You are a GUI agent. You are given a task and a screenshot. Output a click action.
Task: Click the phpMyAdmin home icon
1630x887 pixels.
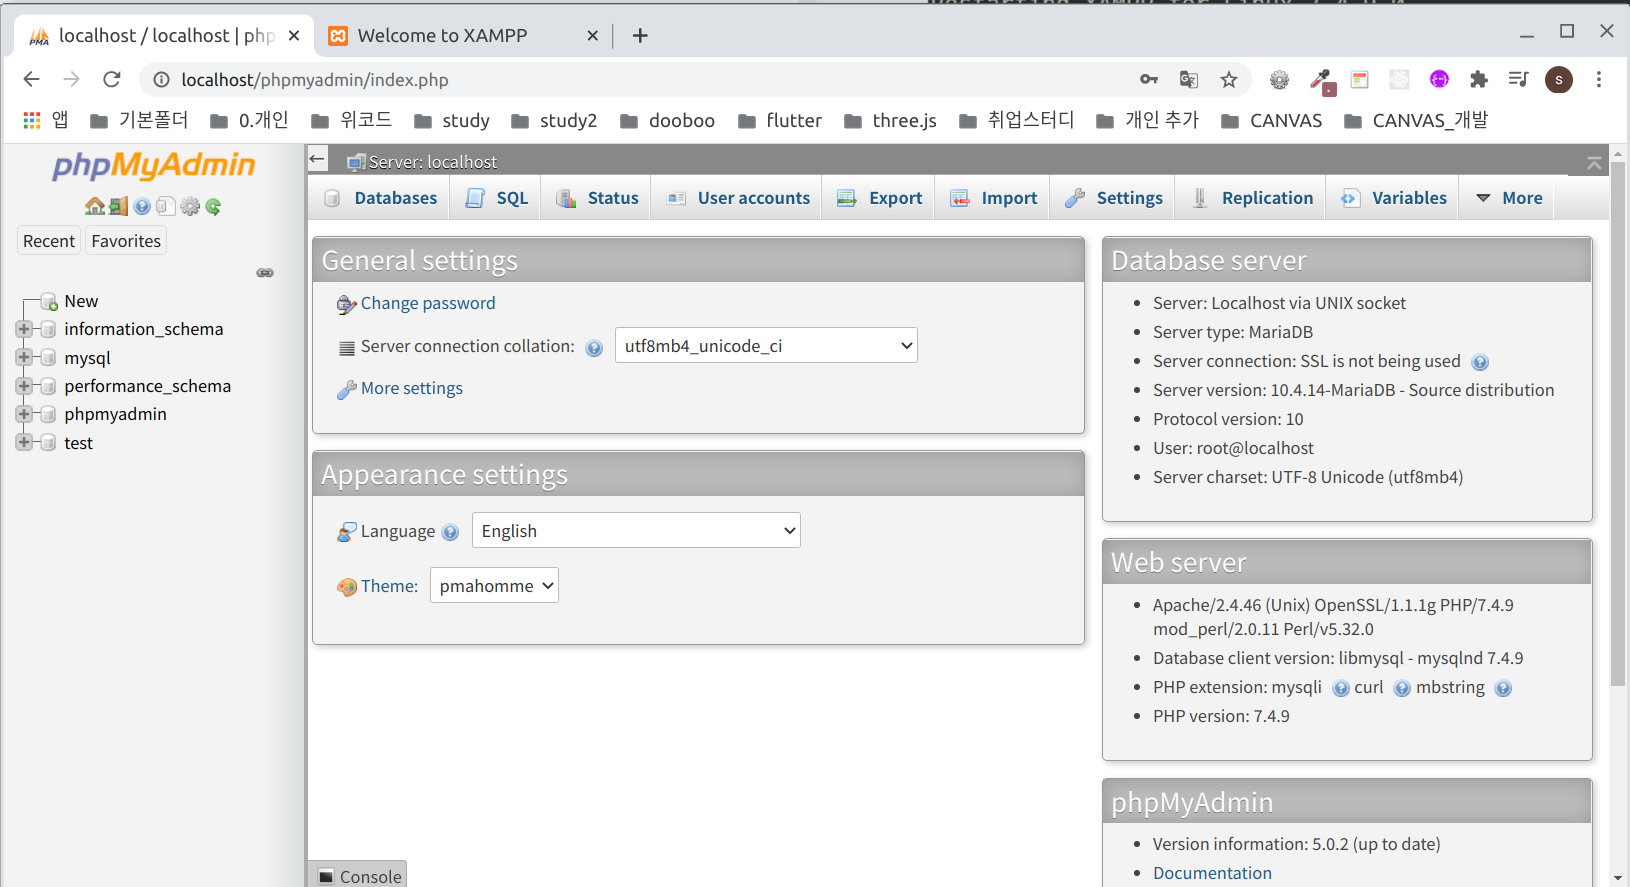94,206
